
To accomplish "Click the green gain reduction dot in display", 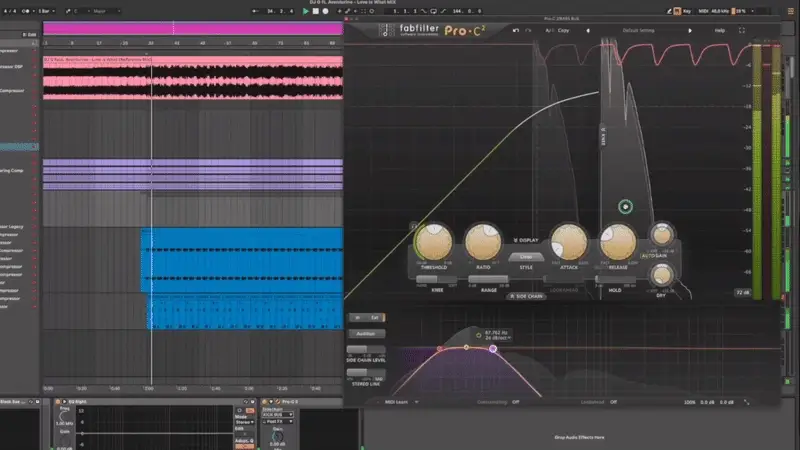I will pos(625,207).
